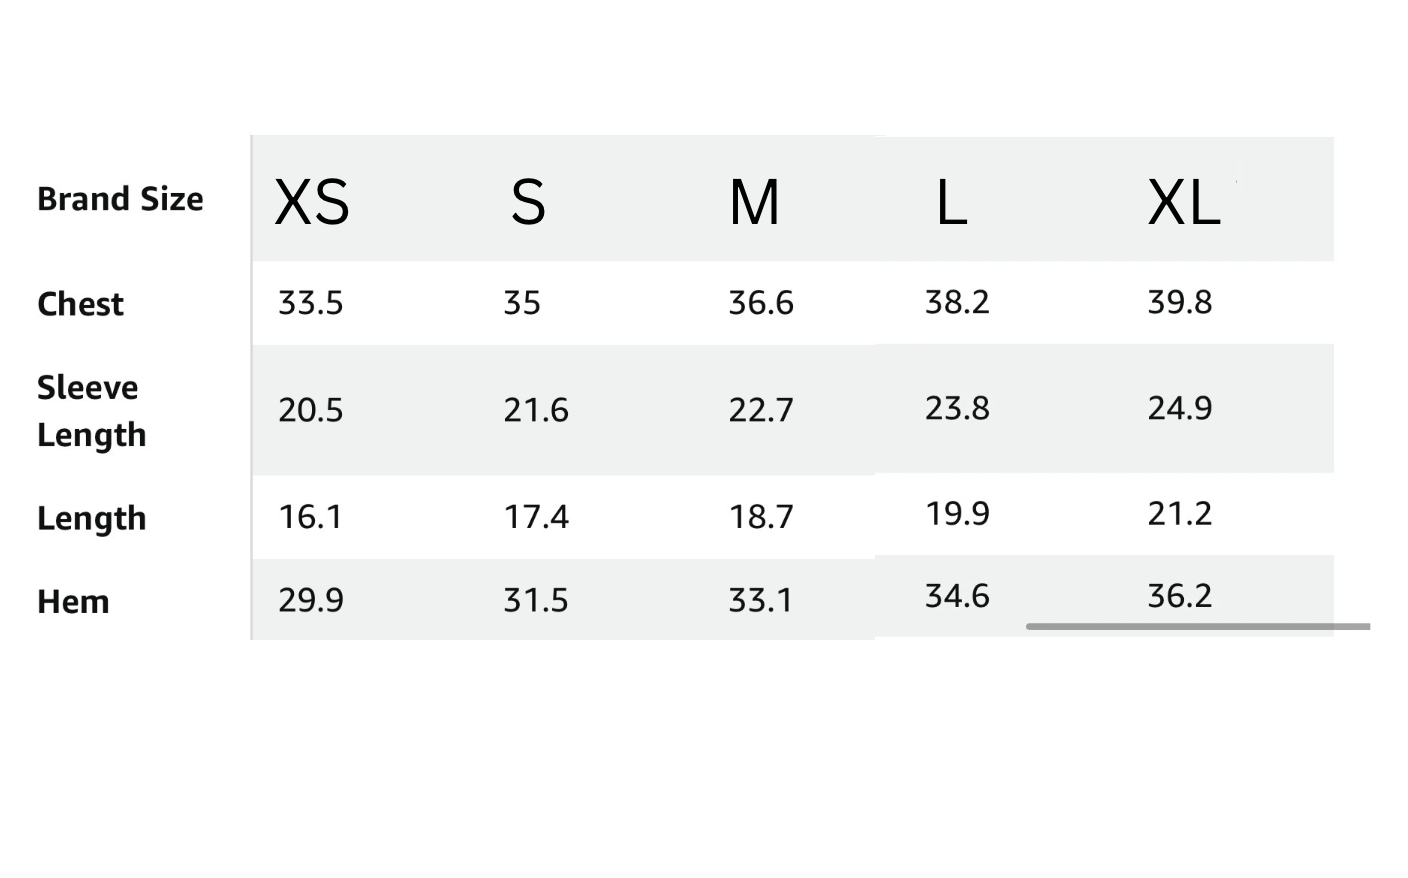Click the horizontal scrollbar under the table
The height and width of the screenshot is (878, 1408).
1198,627
